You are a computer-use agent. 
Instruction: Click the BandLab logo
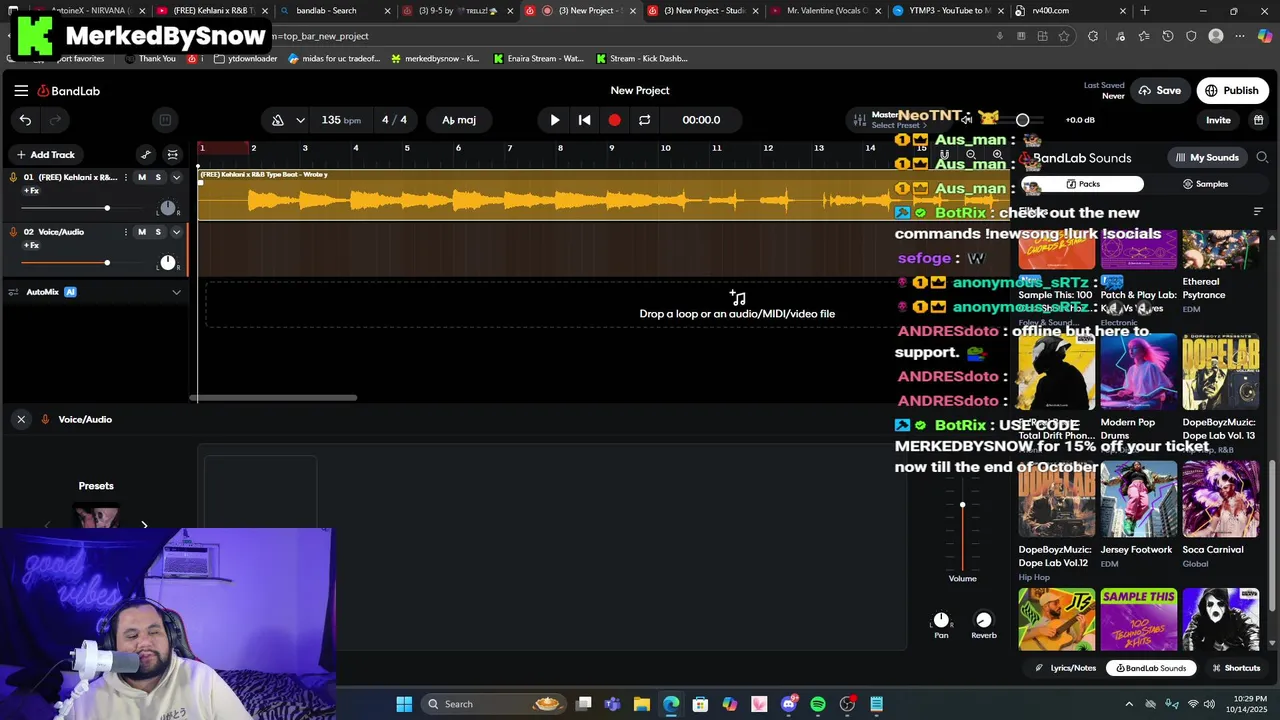tap(69, 90)
